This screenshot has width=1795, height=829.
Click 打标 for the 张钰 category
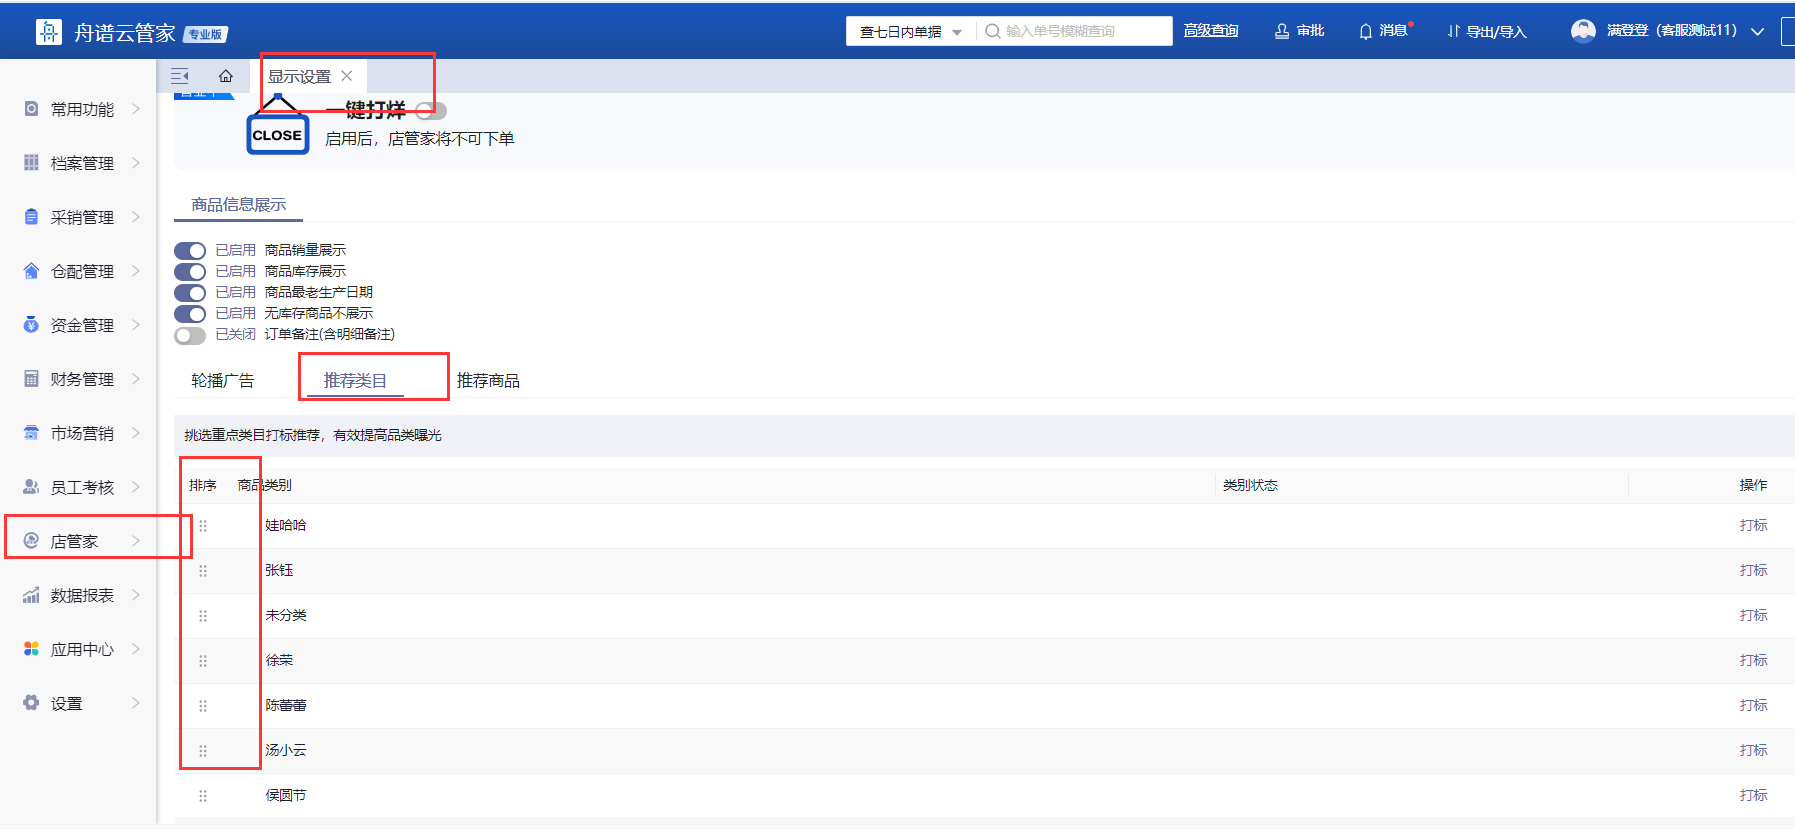click(x=1753, y=570)
